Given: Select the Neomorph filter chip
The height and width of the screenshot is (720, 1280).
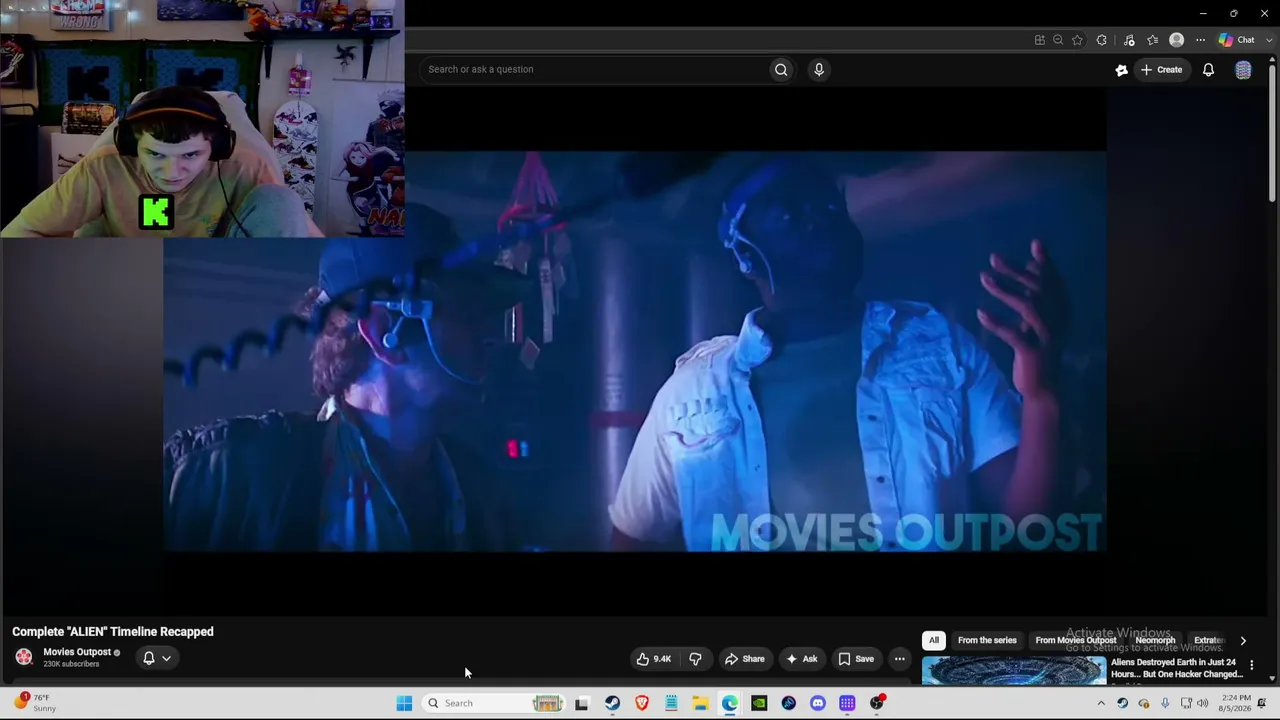Looking at the screenshot, I should tap(1155, 640).
